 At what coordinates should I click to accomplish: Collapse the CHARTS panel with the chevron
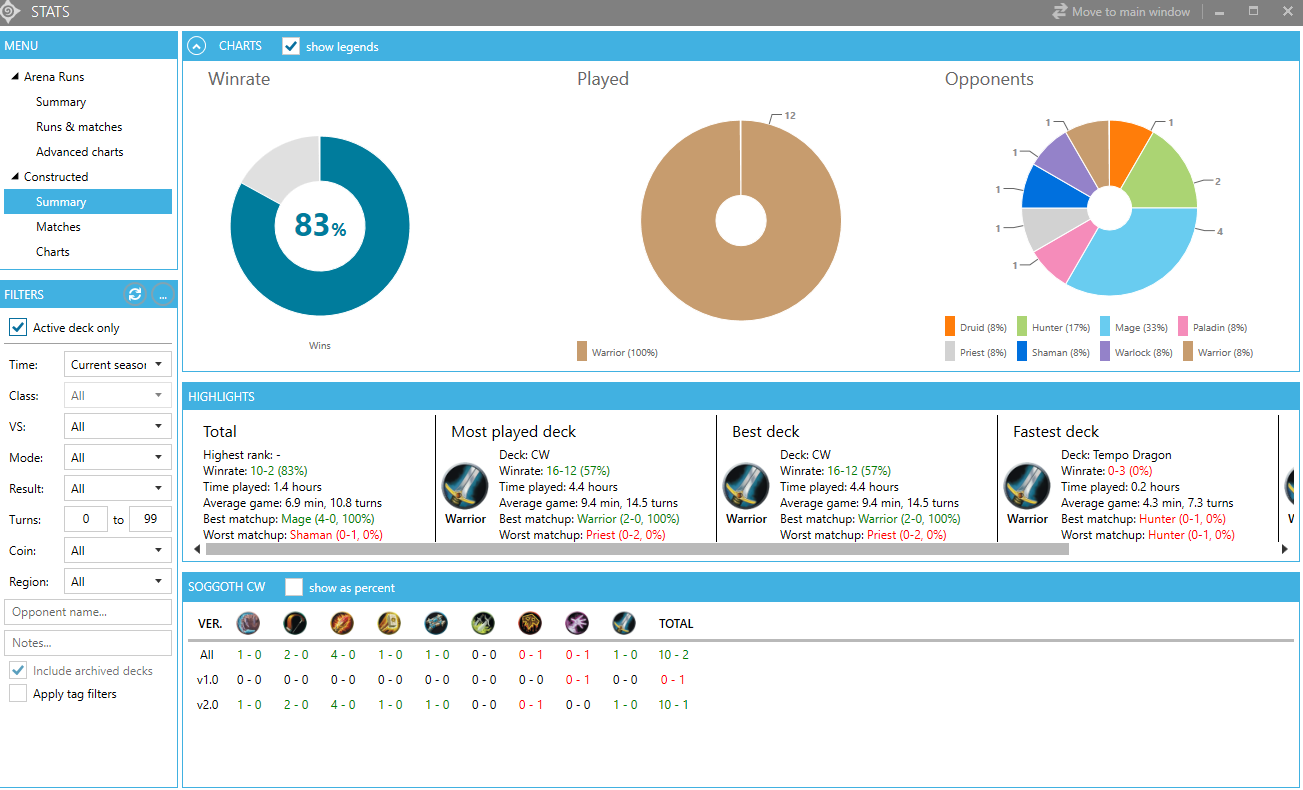[x=196, y=45]
